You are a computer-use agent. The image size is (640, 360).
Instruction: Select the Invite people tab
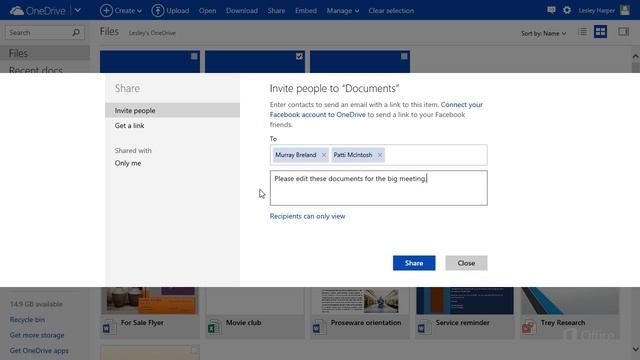point(172,110)
